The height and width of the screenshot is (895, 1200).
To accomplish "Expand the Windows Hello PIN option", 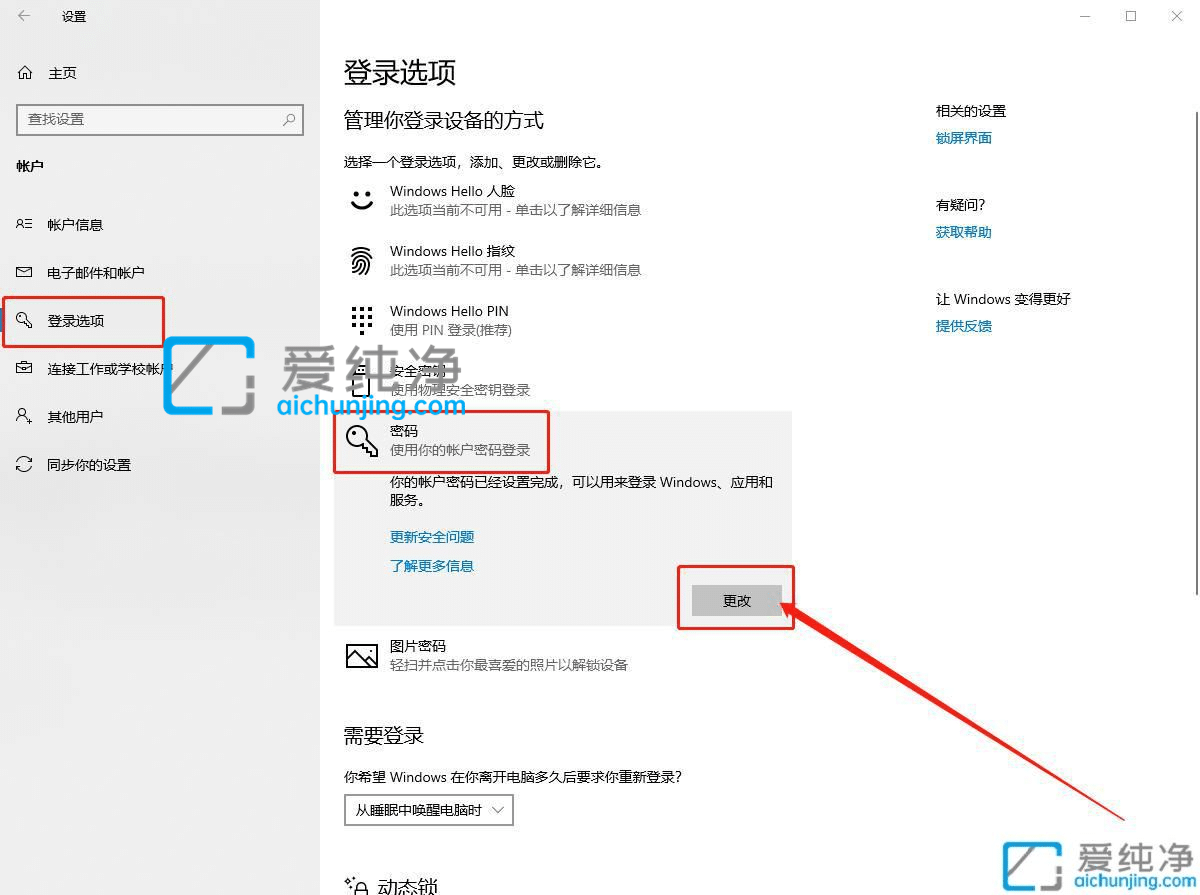I will coord(563,320).
